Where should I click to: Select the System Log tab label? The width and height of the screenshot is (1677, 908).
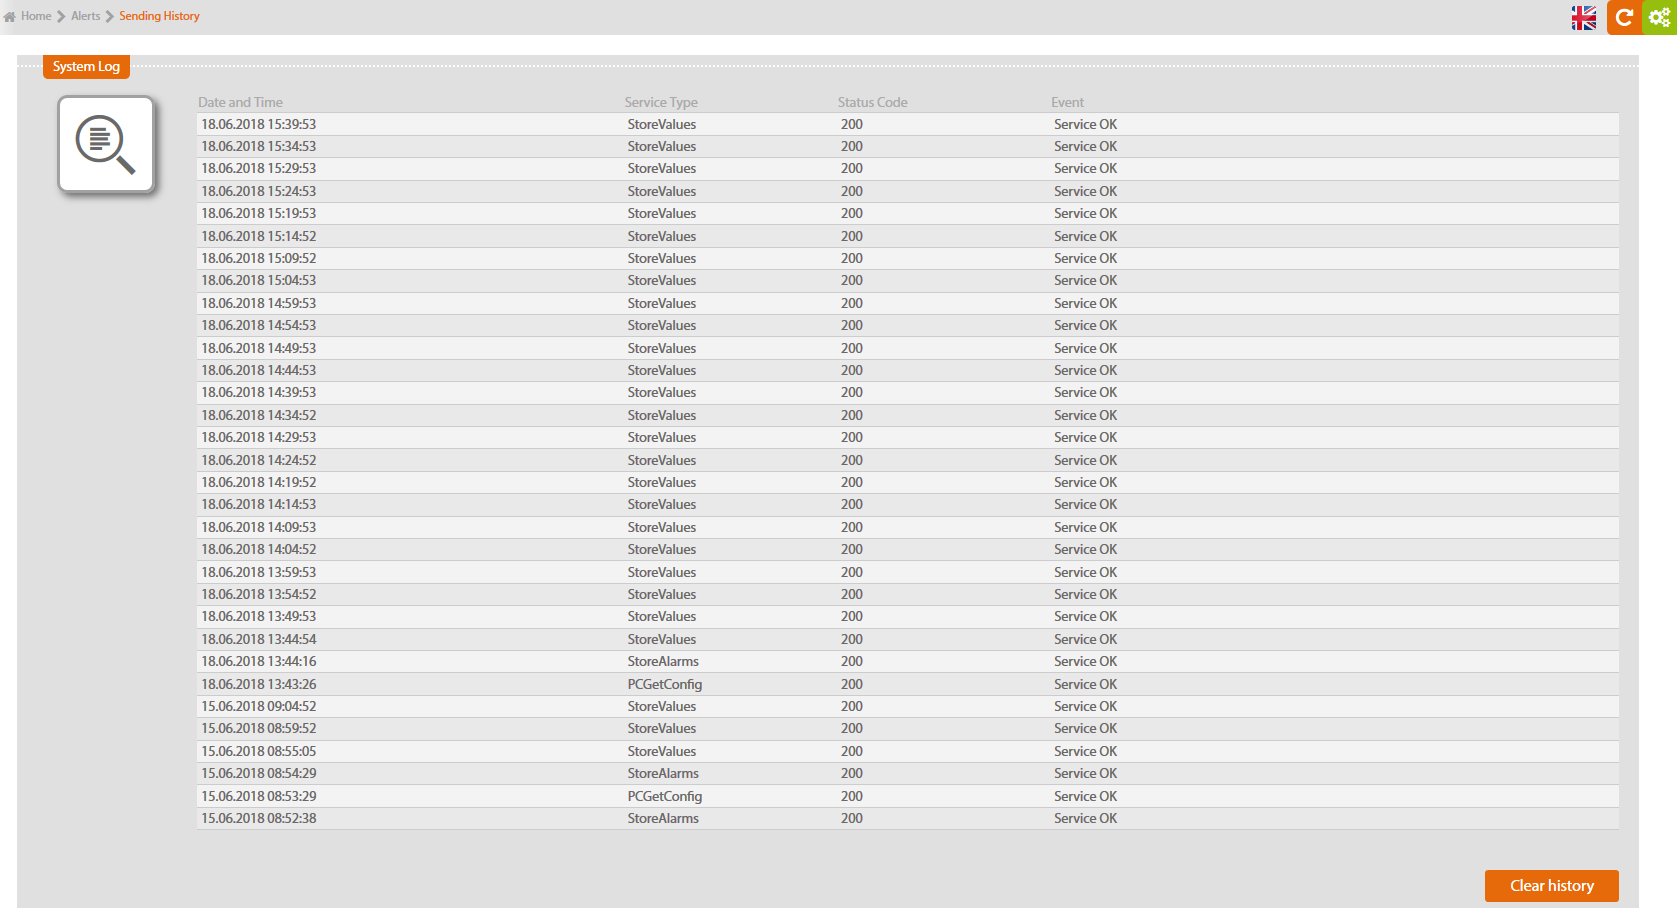(86, 67)
